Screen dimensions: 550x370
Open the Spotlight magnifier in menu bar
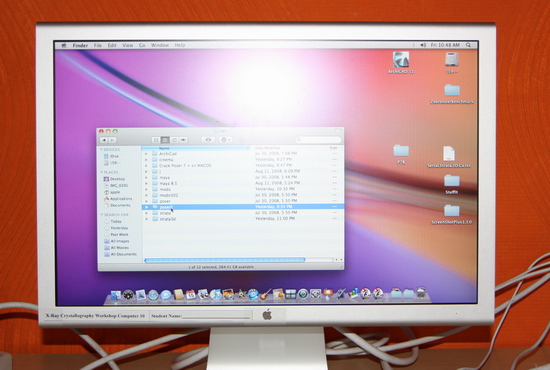468,45
